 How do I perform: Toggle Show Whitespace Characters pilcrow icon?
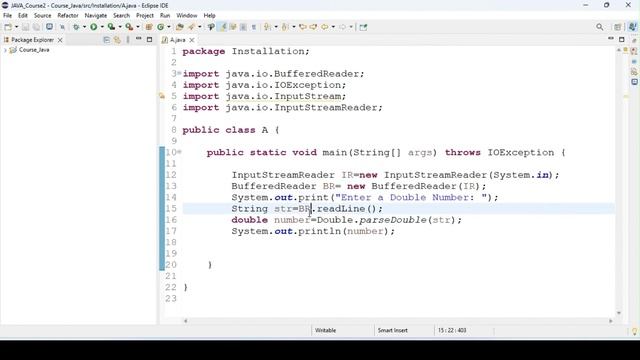click(x=254, y=27)
